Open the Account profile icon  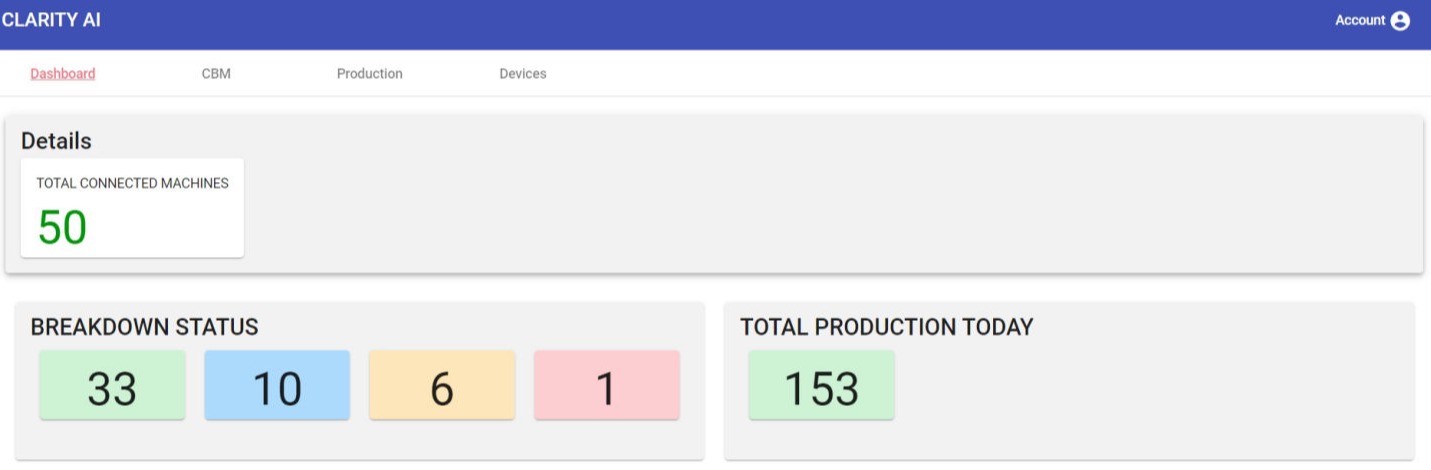(x=1400, y=21)
